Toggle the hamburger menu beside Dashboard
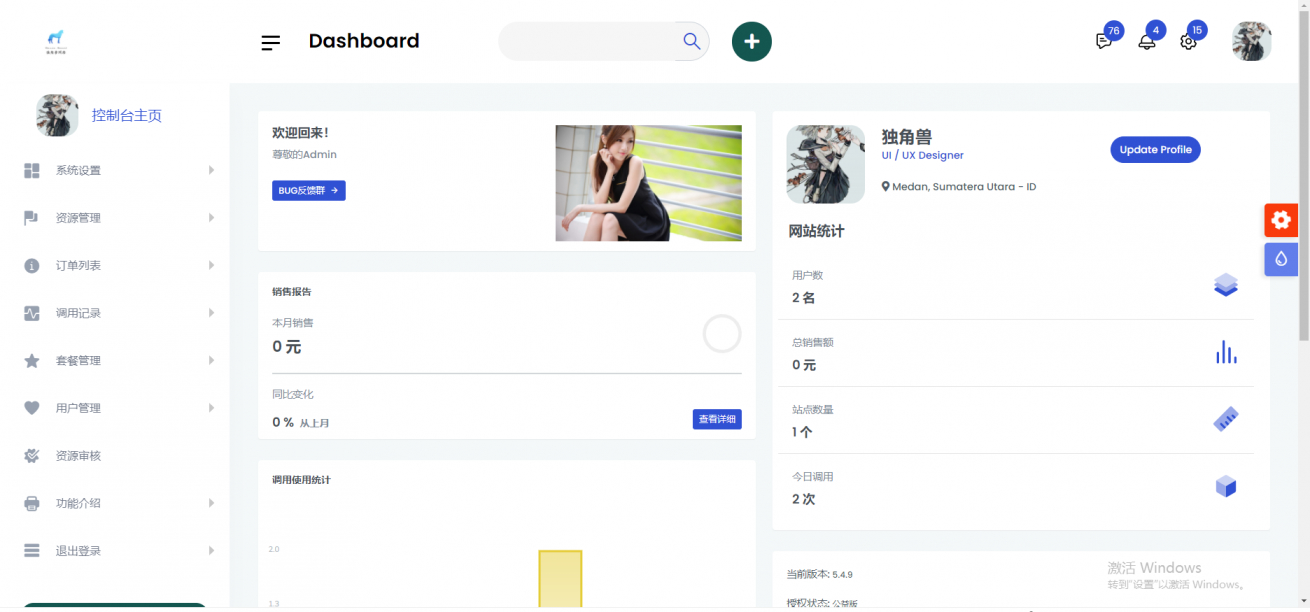This screenshot has height=612, width=1310. [270, 42]
